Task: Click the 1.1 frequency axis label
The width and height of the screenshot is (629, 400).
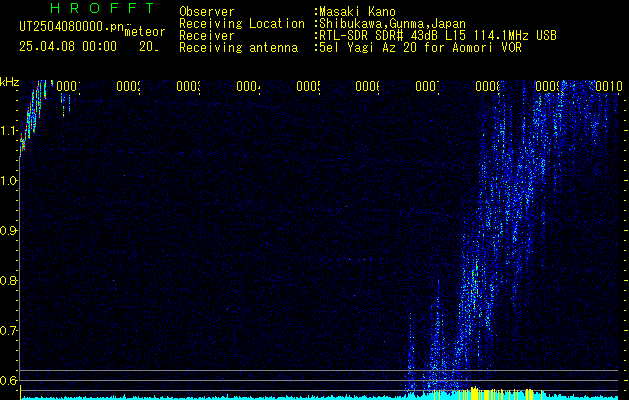Action: point(8,130)
